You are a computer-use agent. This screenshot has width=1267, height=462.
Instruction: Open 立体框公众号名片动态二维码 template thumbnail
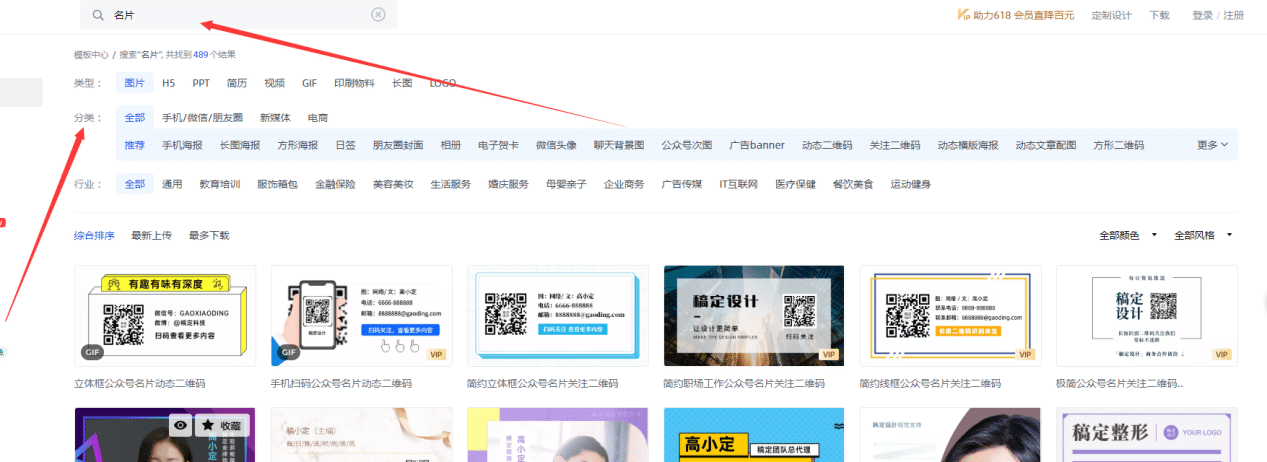point(165,314)
